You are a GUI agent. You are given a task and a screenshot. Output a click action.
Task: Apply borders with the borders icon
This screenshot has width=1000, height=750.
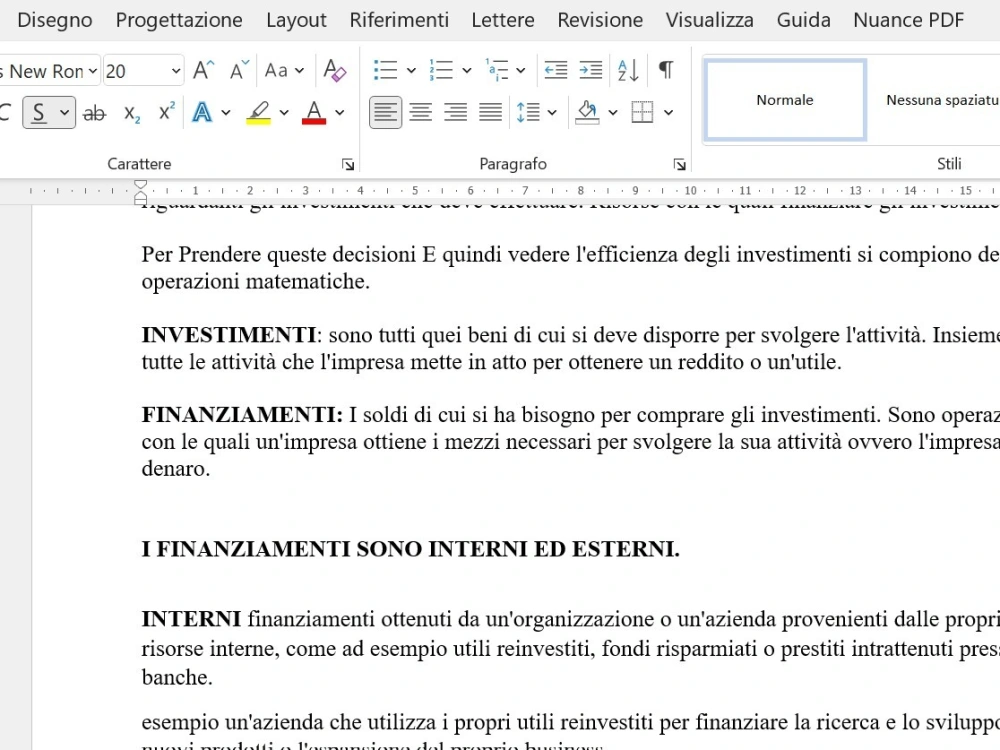point(642,113)
